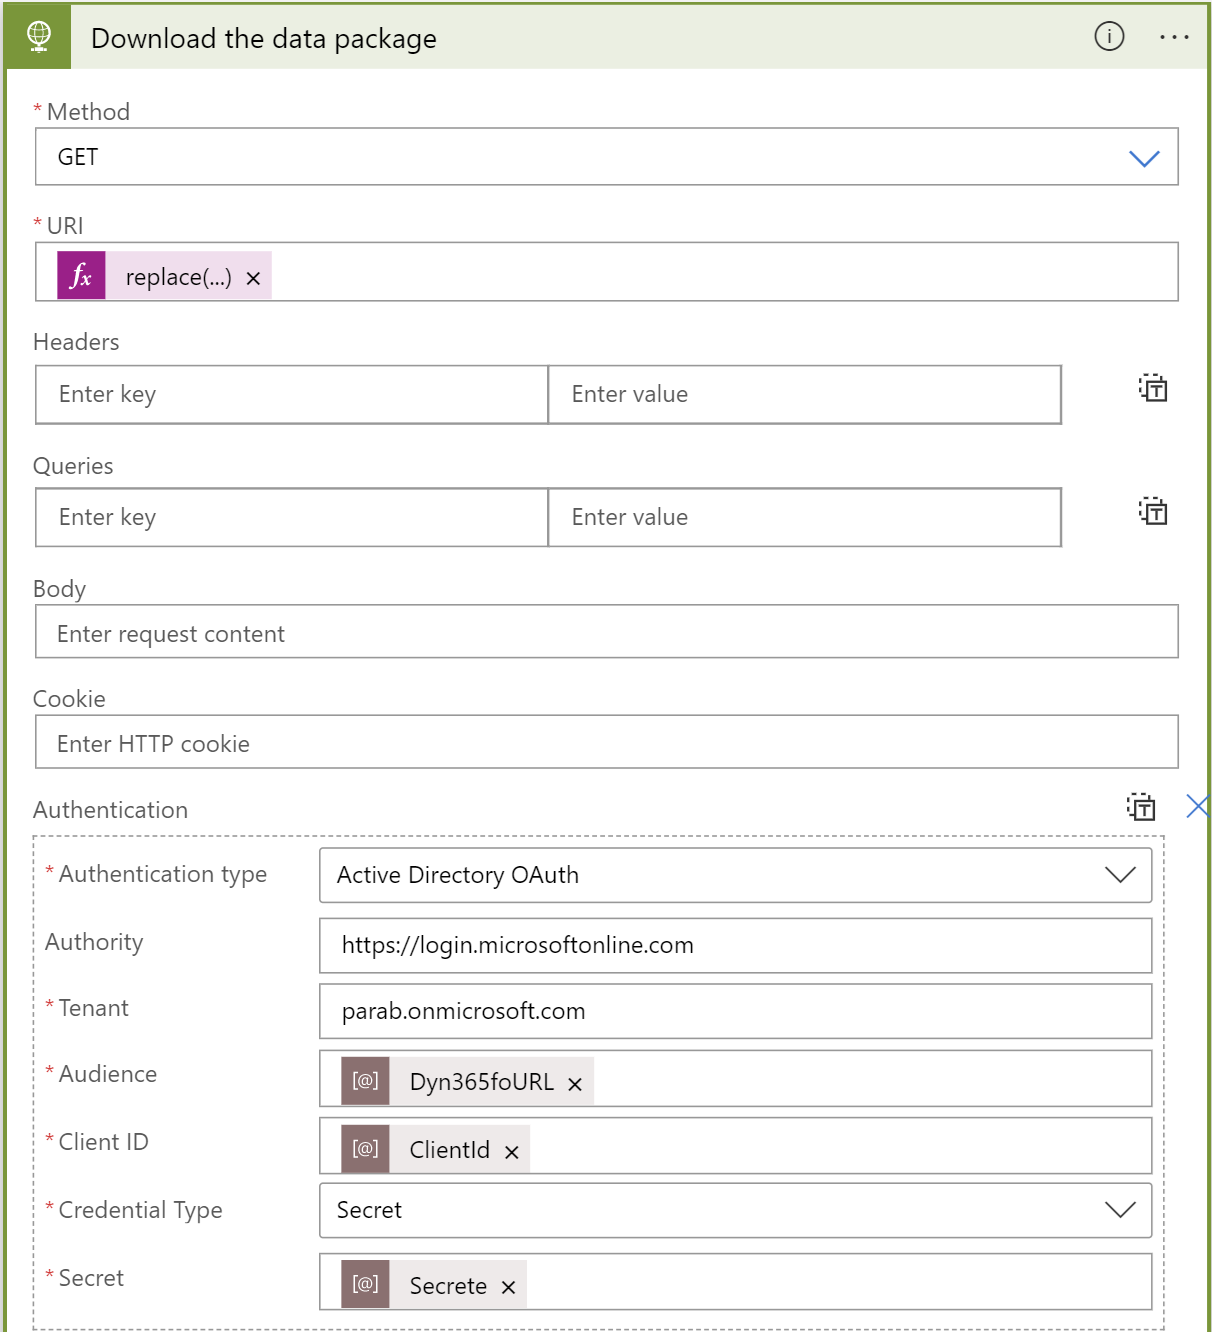This screenshot has height=1332, width=1212.
Task: Click the dynamic content icon on Secrete token
Action: click(x=364, y=1284)
